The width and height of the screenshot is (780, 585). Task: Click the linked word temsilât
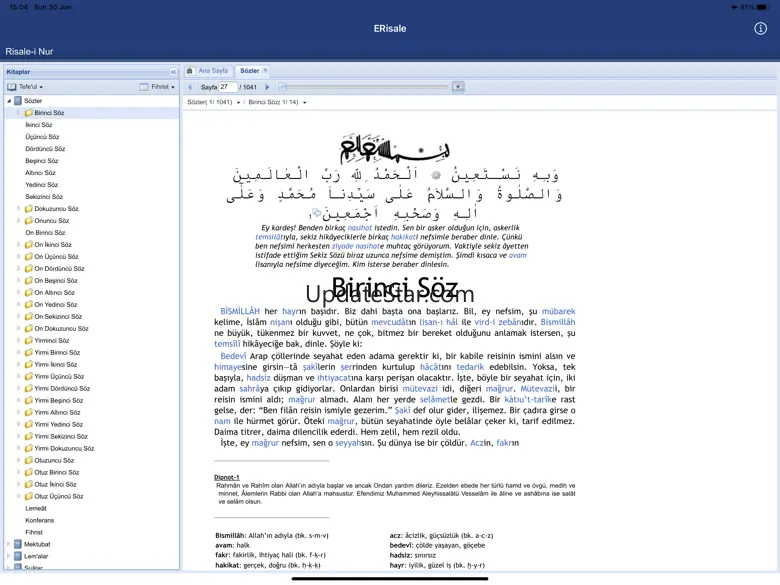tap(269, 237)
